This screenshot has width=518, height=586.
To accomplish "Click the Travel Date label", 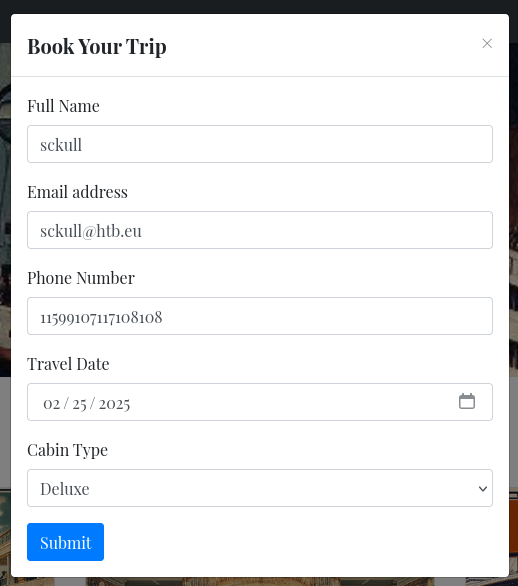I will pyautogui.click(x=68, y=364).
